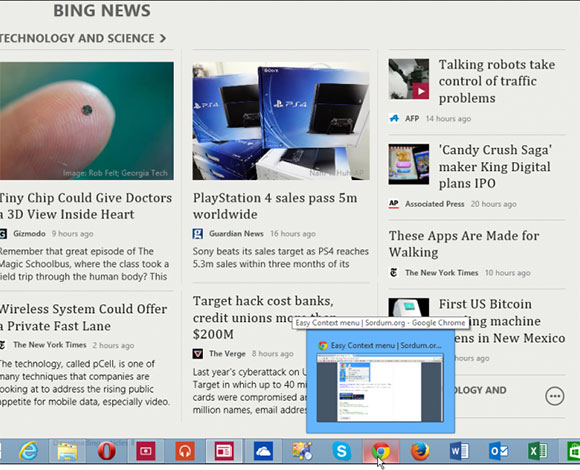
Task: Open File Explorer folder icon
Action: pyautogui.click(x=67, y=451)
